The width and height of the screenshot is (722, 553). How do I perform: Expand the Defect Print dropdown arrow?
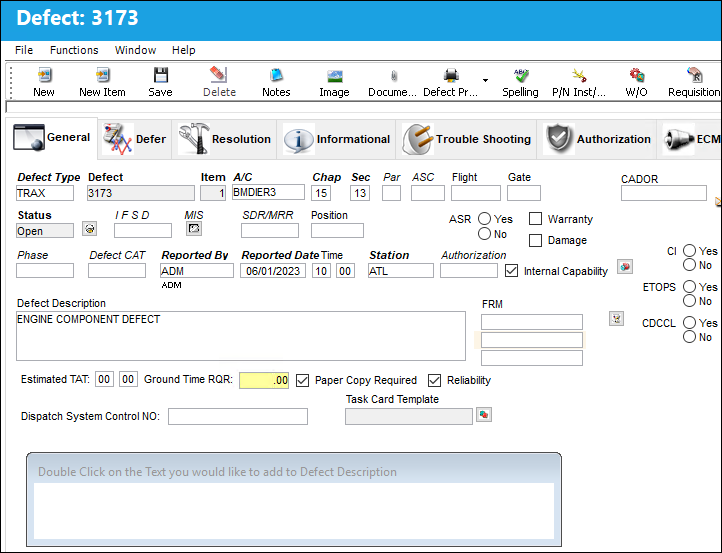(x=485, y=81)
